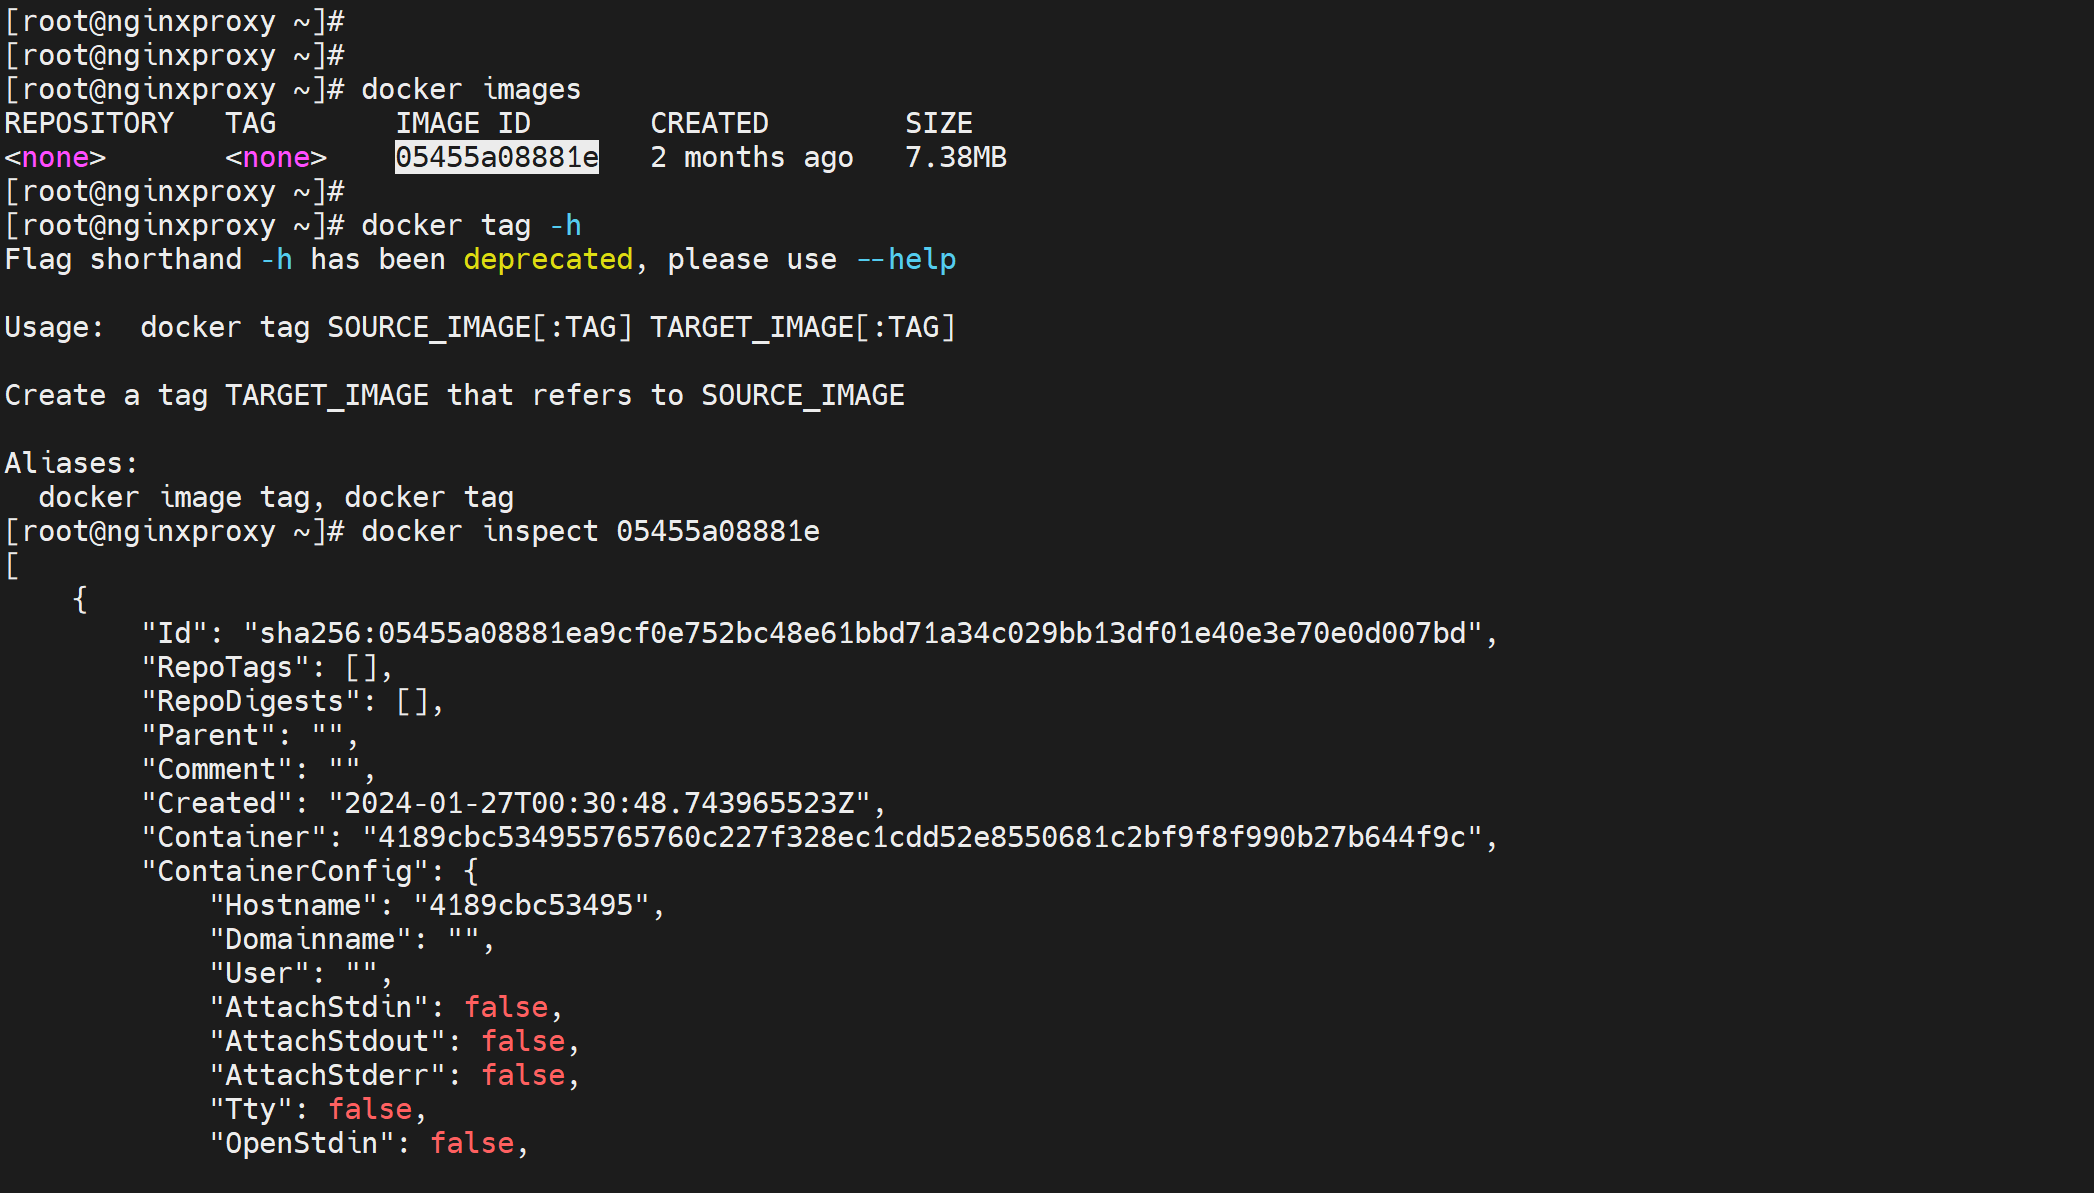Click the CREATED column header

tap(709, 123)
